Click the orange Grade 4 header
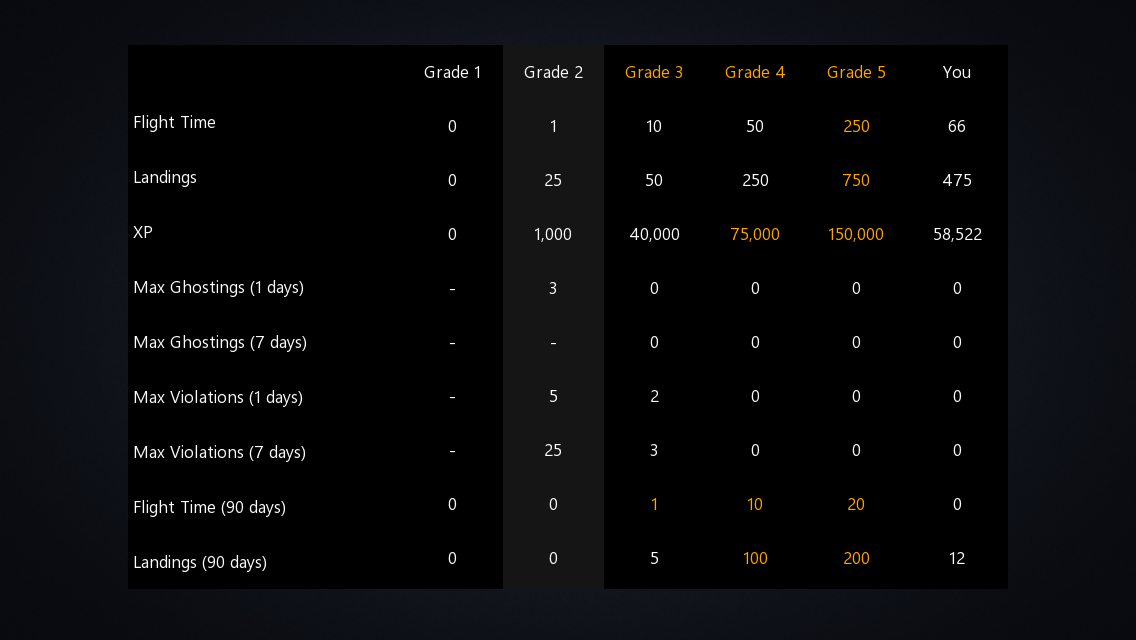Screen dimensions: 1136x640 point(755,72)
